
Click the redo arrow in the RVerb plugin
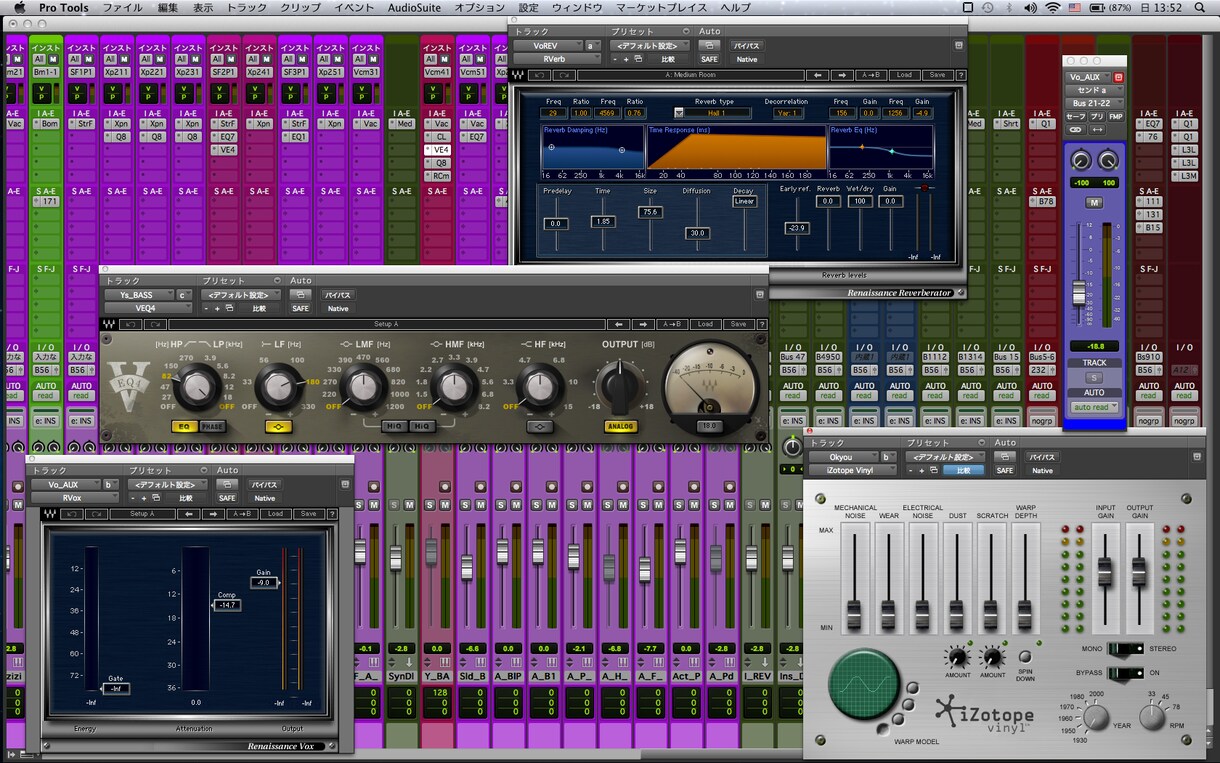(565, 75)
